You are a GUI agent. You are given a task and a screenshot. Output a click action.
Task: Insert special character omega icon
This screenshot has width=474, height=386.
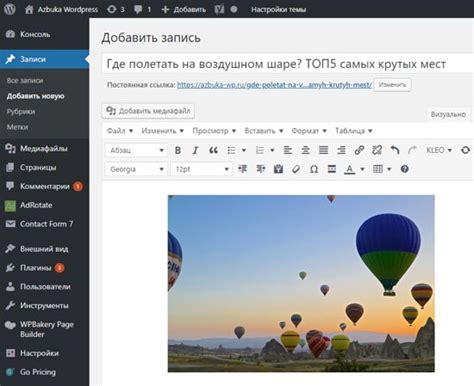314,169
